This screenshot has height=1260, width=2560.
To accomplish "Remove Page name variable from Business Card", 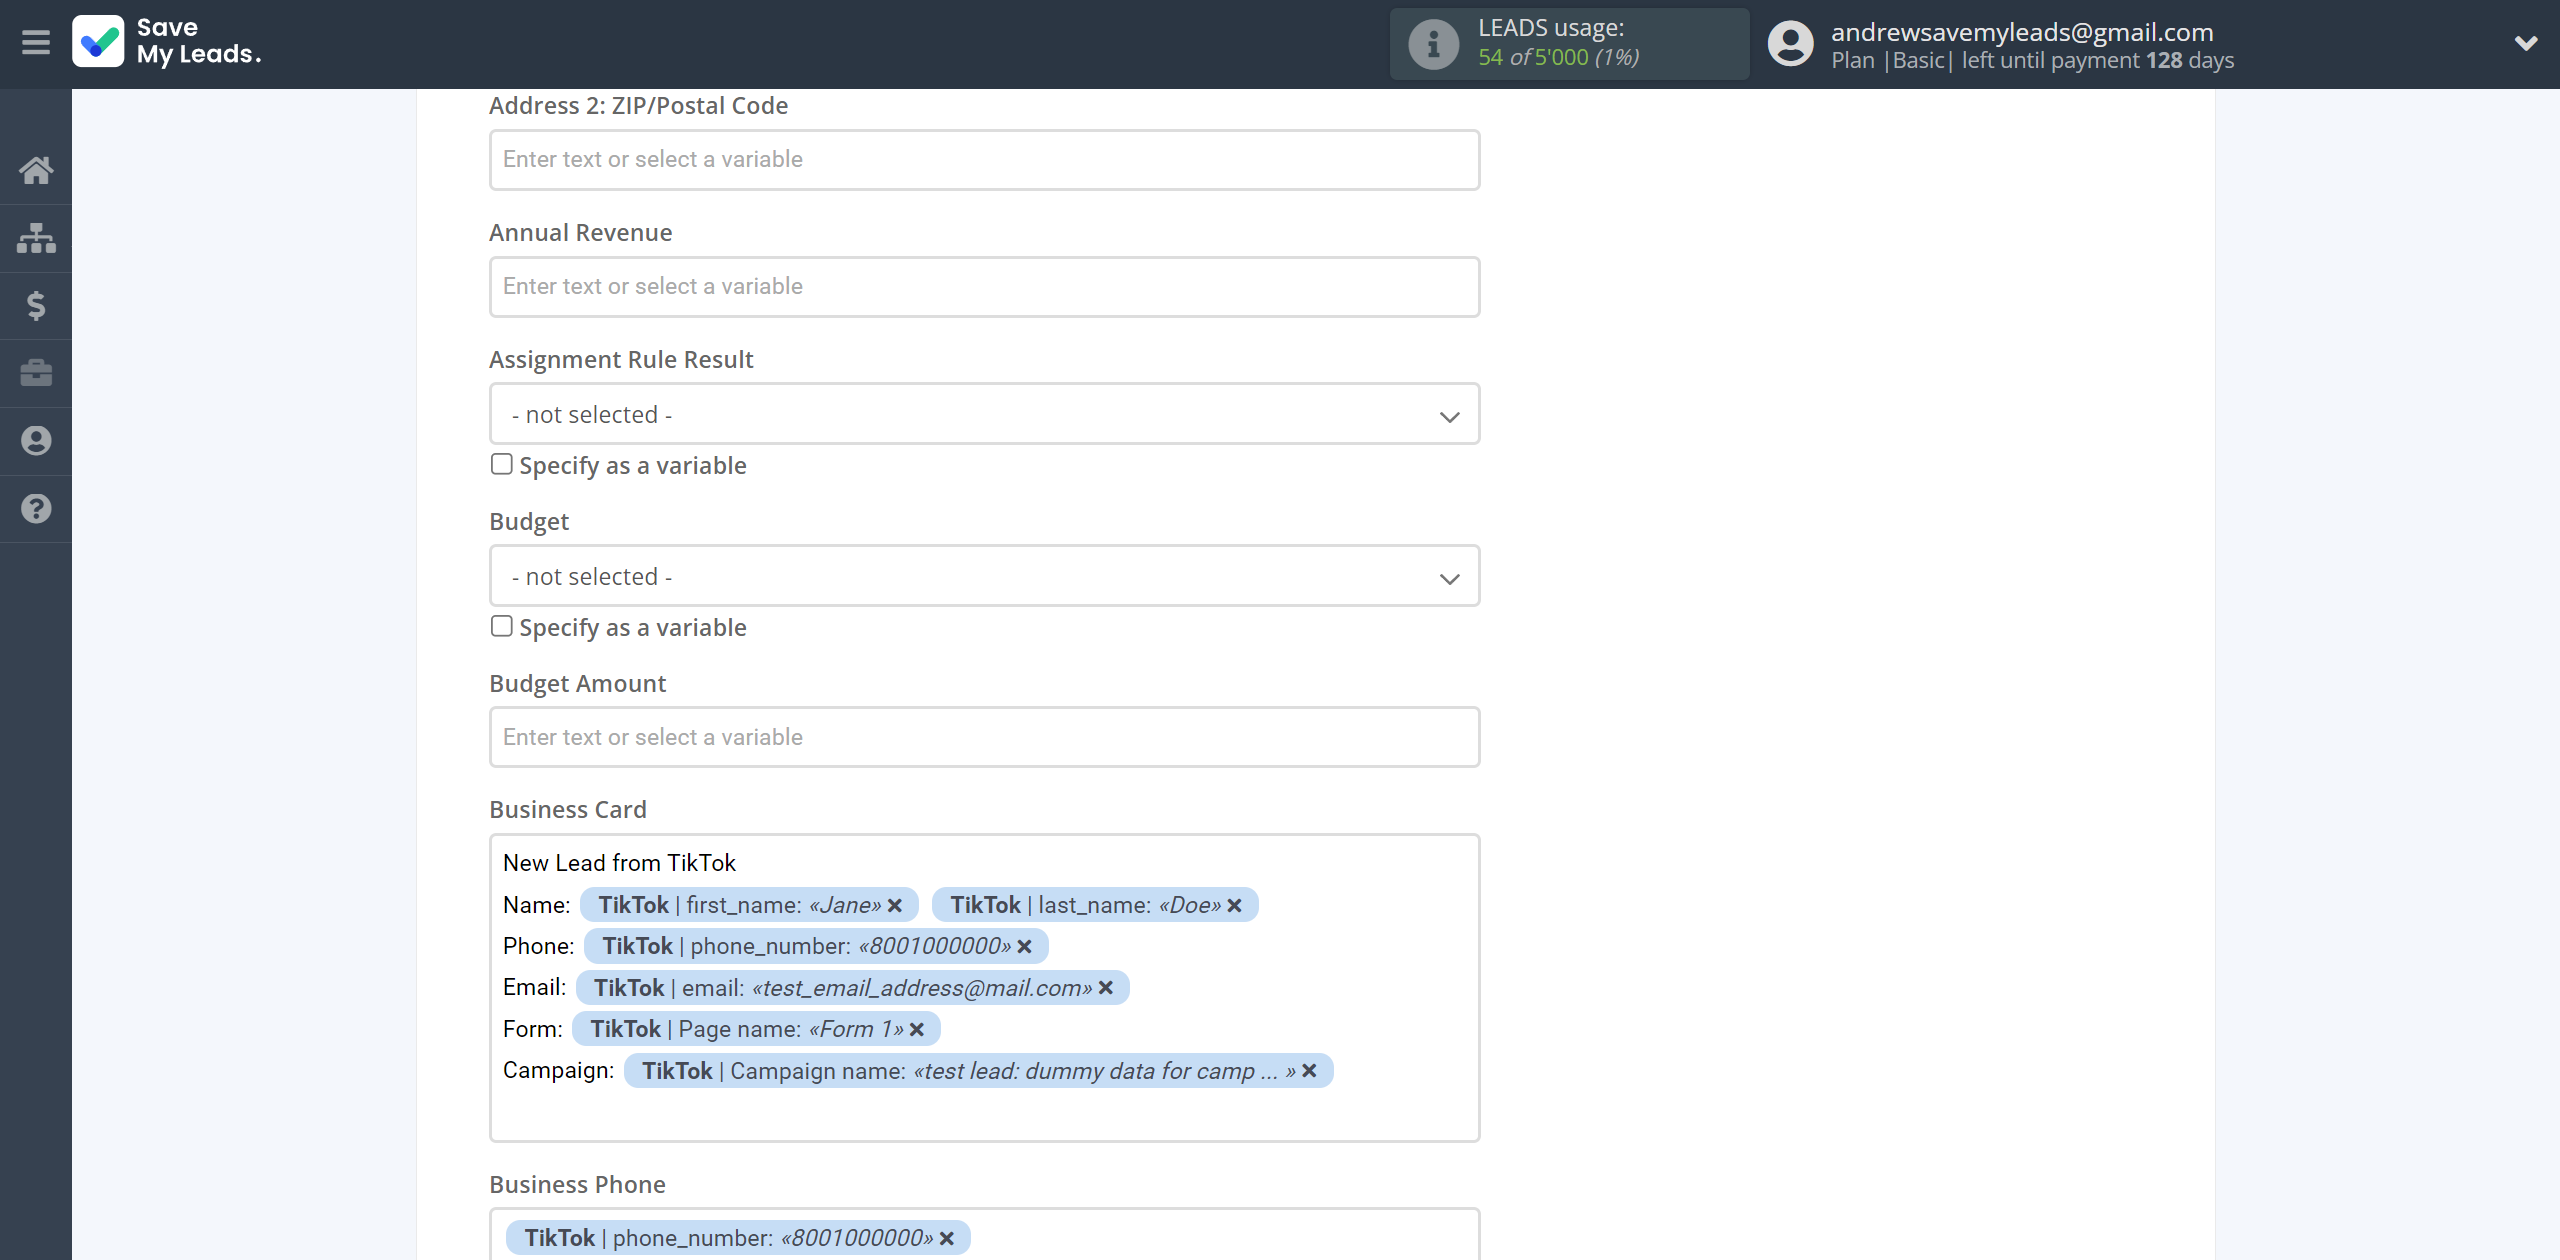I will [917, 1029].
